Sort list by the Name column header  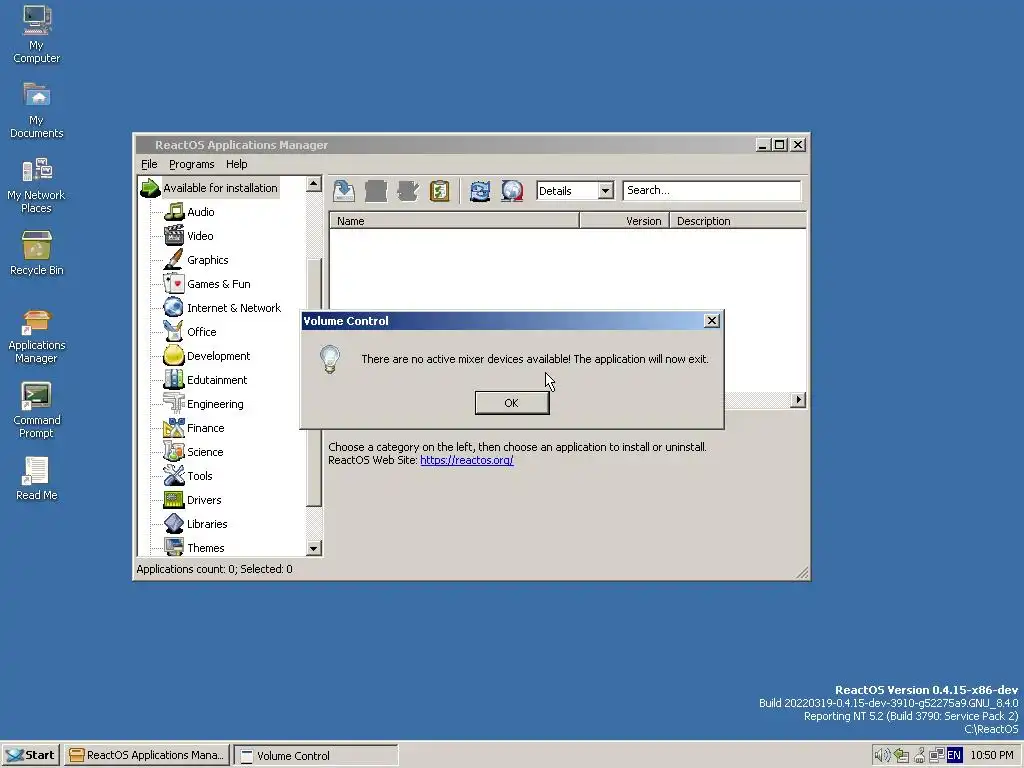click(454, 221)
